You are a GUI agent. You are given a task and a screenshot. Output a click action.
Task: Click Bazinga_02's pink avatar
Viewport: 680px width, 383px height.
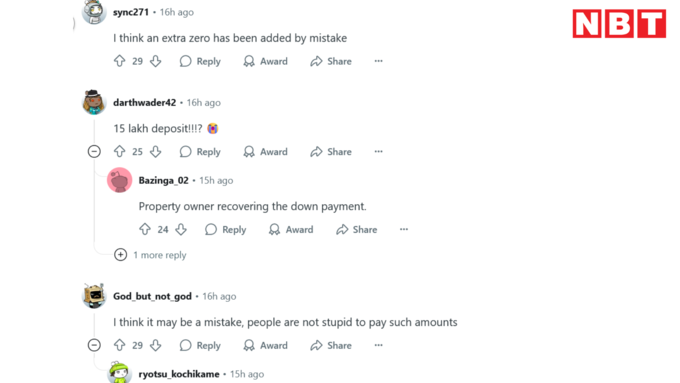(x=120, y=180)
